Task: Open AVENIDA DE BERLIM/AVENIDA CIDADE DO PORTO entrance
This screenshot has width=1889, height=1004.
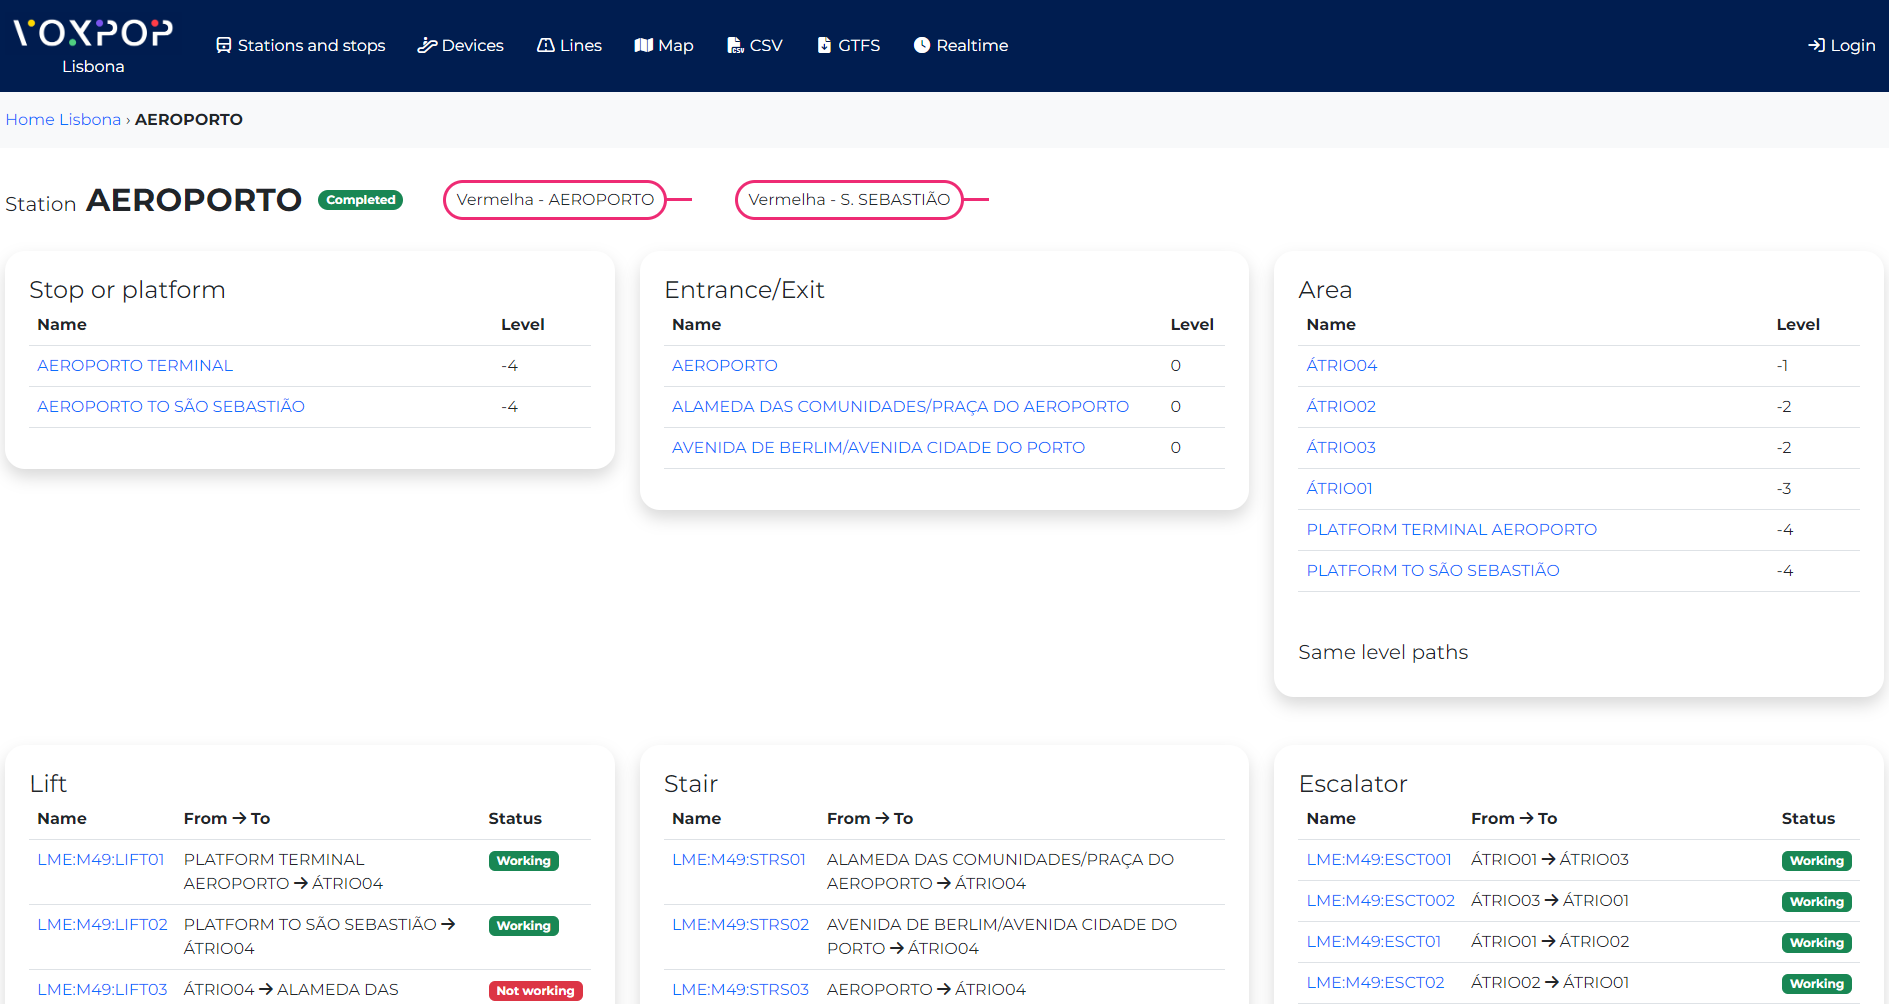Action: 878,447
